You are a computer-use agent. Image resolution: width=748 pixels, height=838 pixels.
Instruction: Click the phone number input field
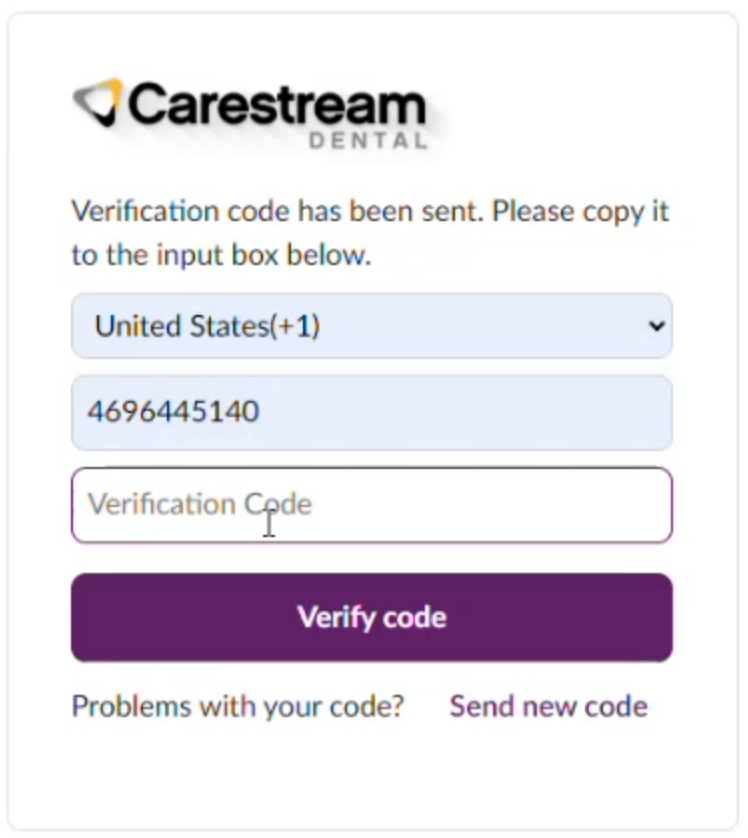371,412
